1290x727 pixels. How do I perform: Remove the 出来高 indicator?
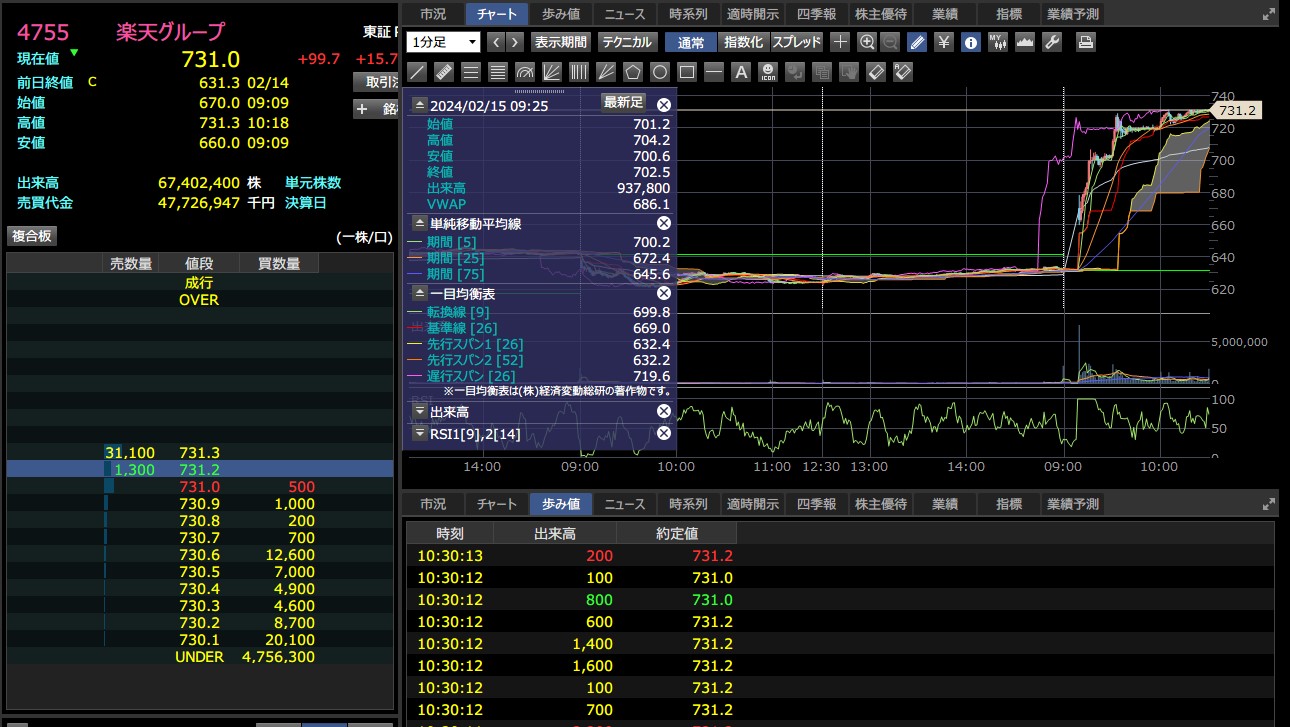[x=663, y=411]
